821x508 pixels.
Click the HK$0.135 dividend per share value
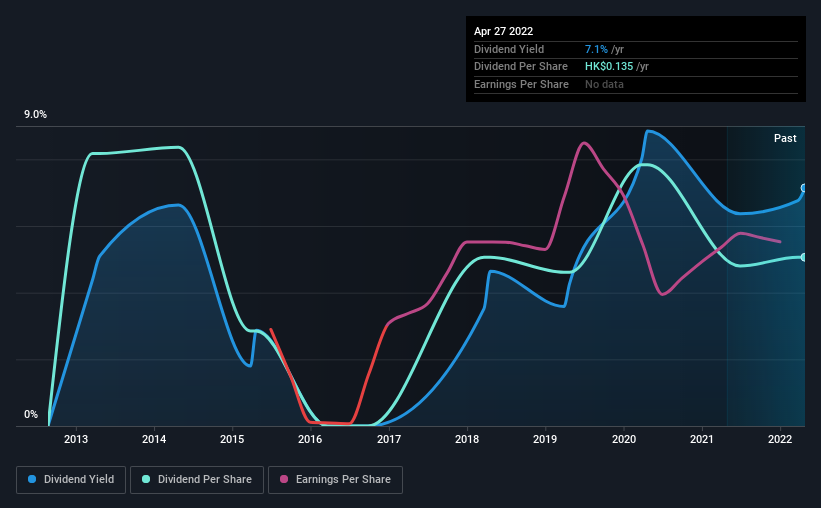609,67
